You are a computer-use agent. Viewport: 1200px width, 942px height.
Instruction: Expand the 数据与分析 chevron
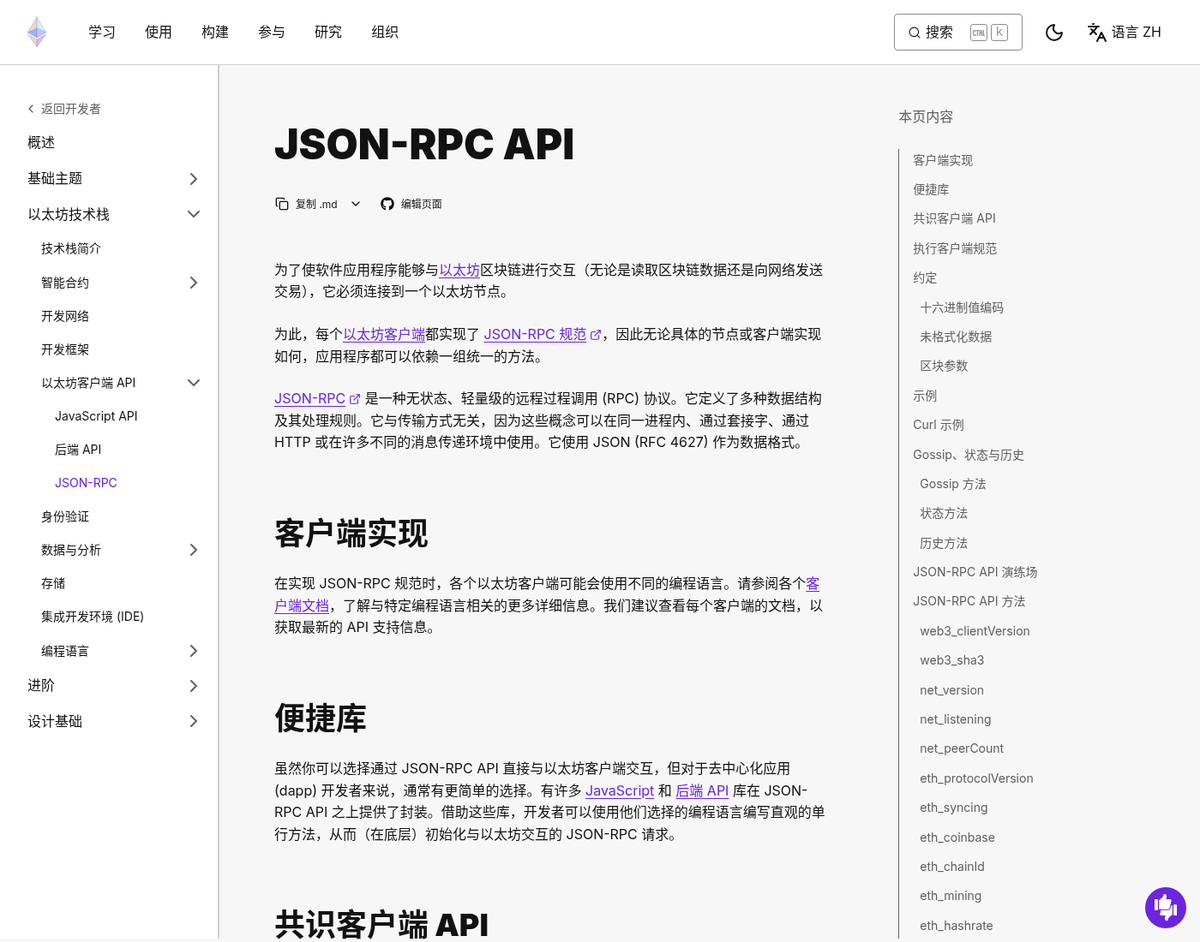[x=194, y=550]
